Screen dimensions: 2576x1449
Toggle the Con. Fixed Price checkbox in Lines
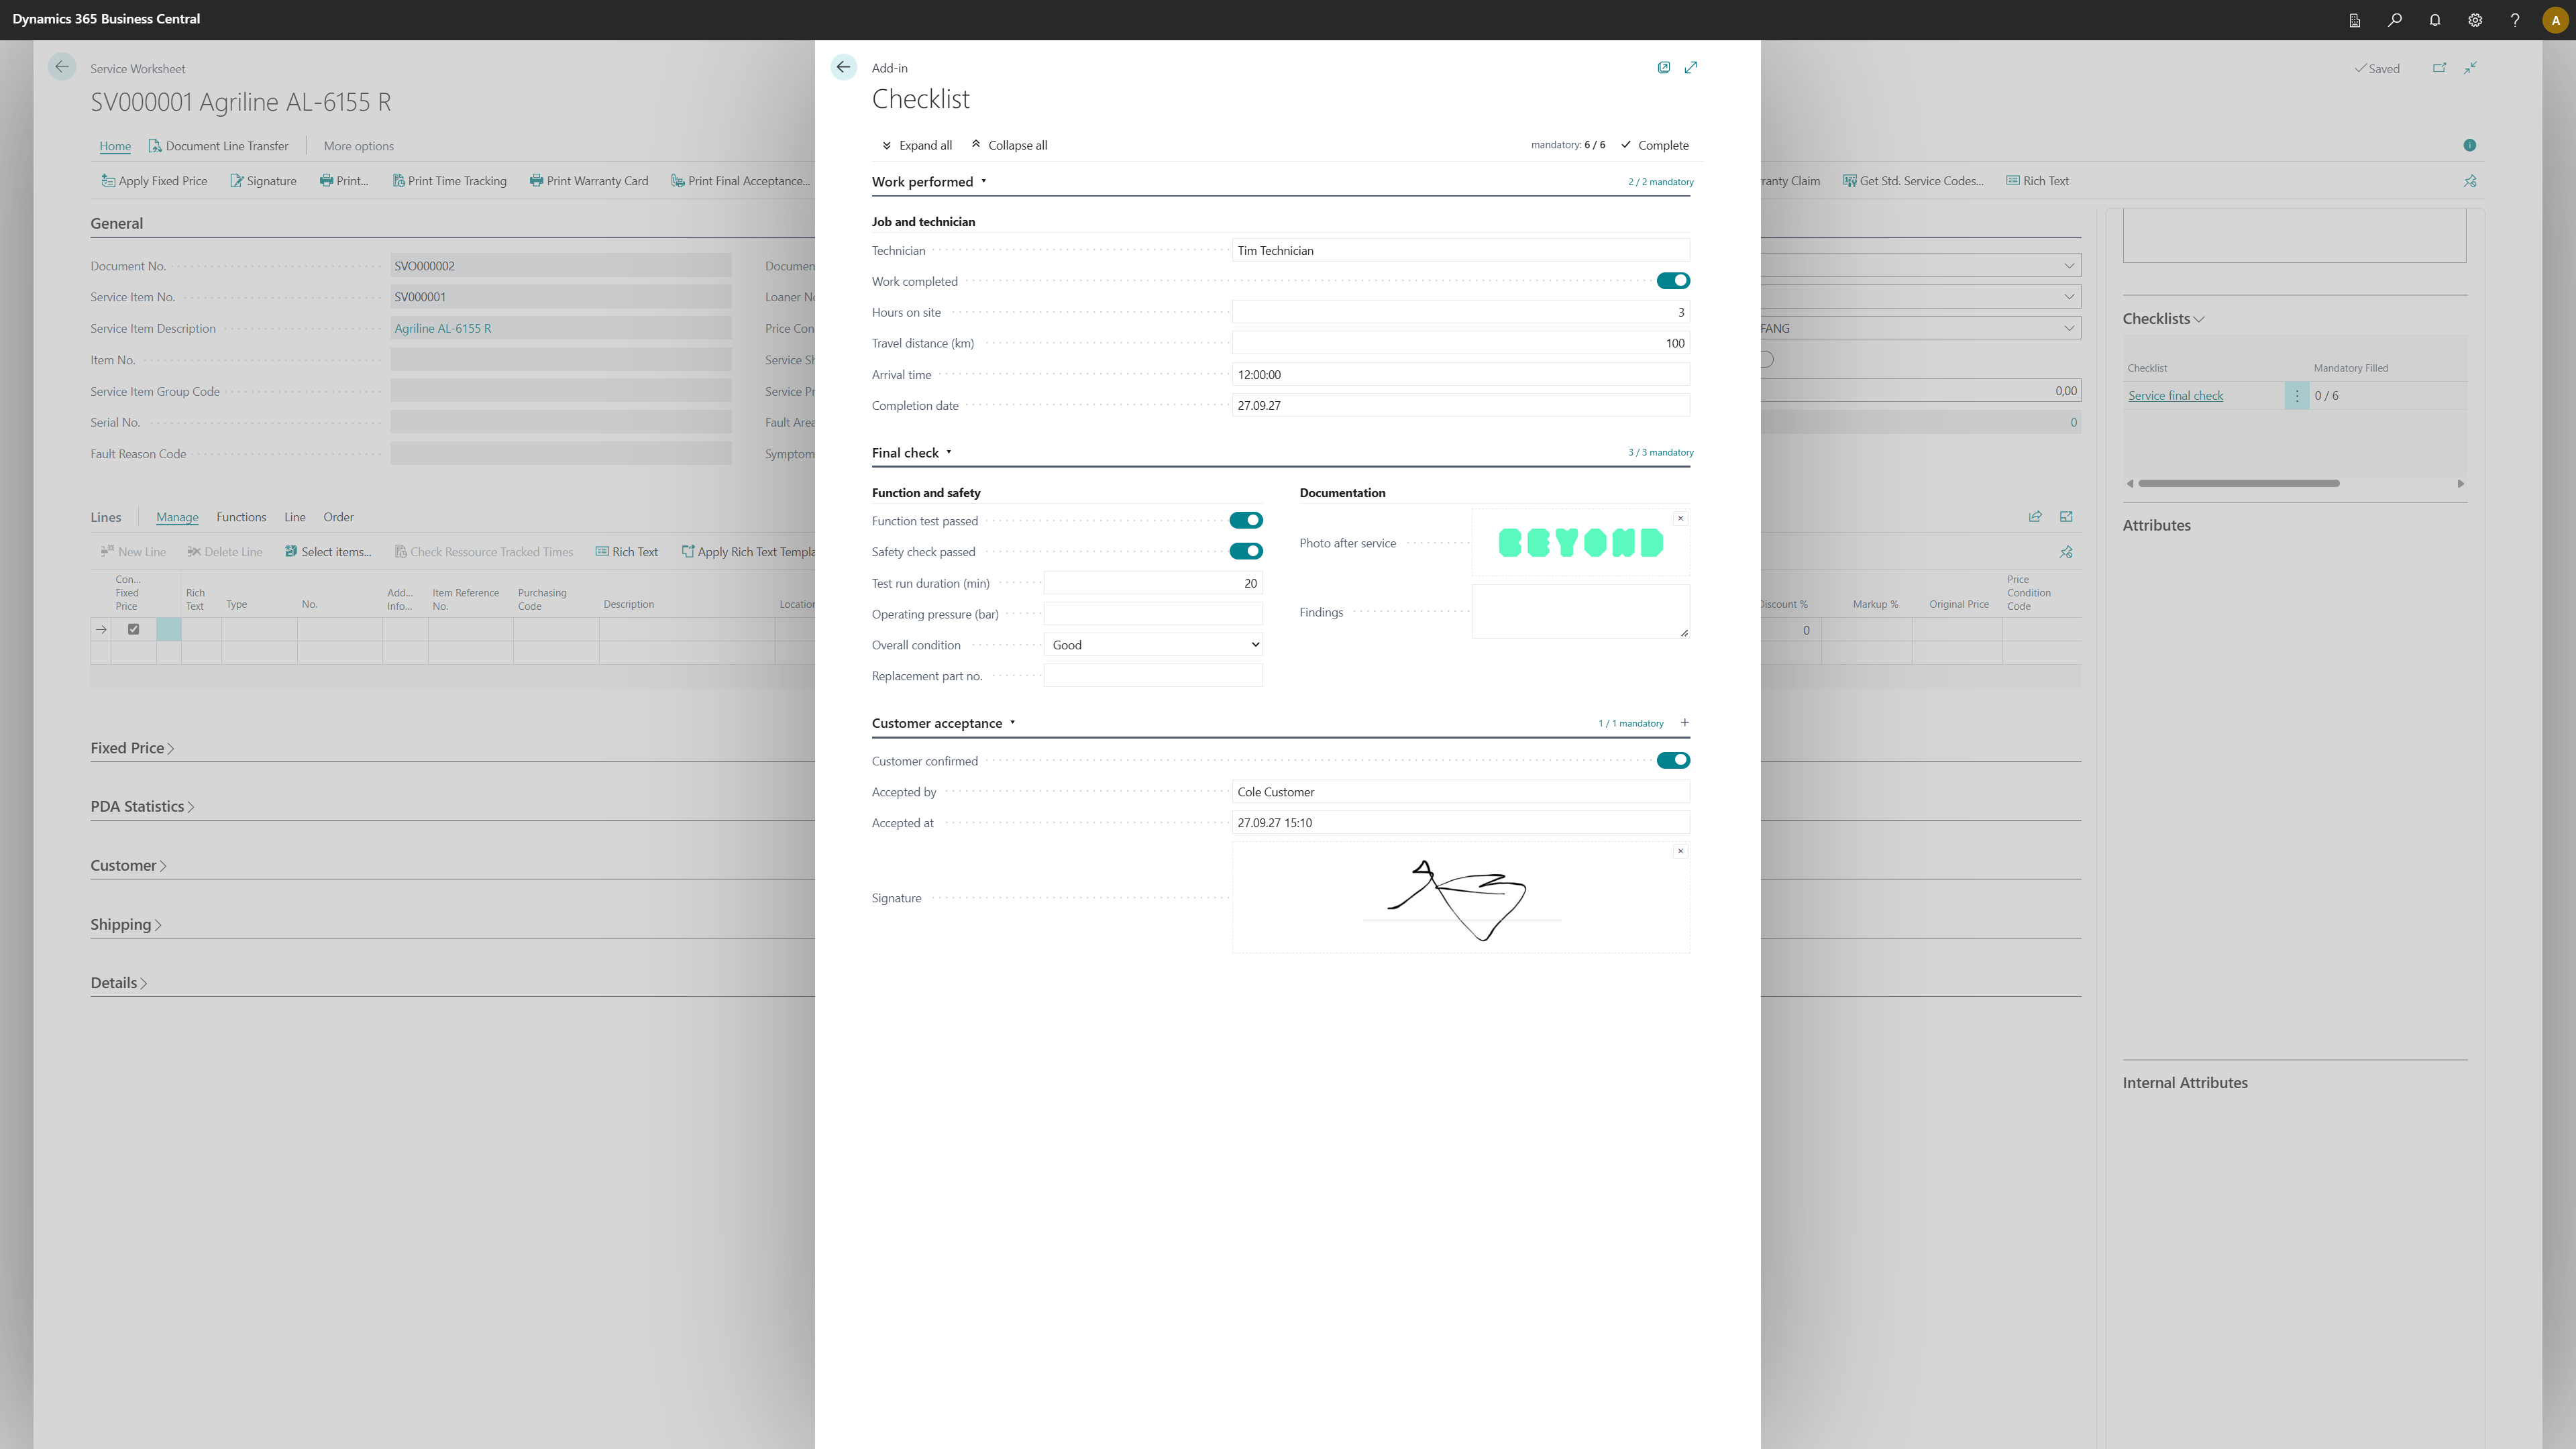point(133,629)
